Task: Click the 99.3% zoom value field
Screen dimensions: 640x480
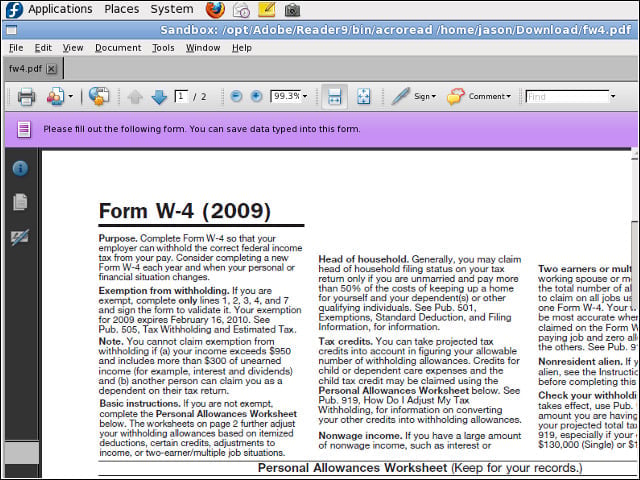Action: pyautogui.click(x=285, y=96)
